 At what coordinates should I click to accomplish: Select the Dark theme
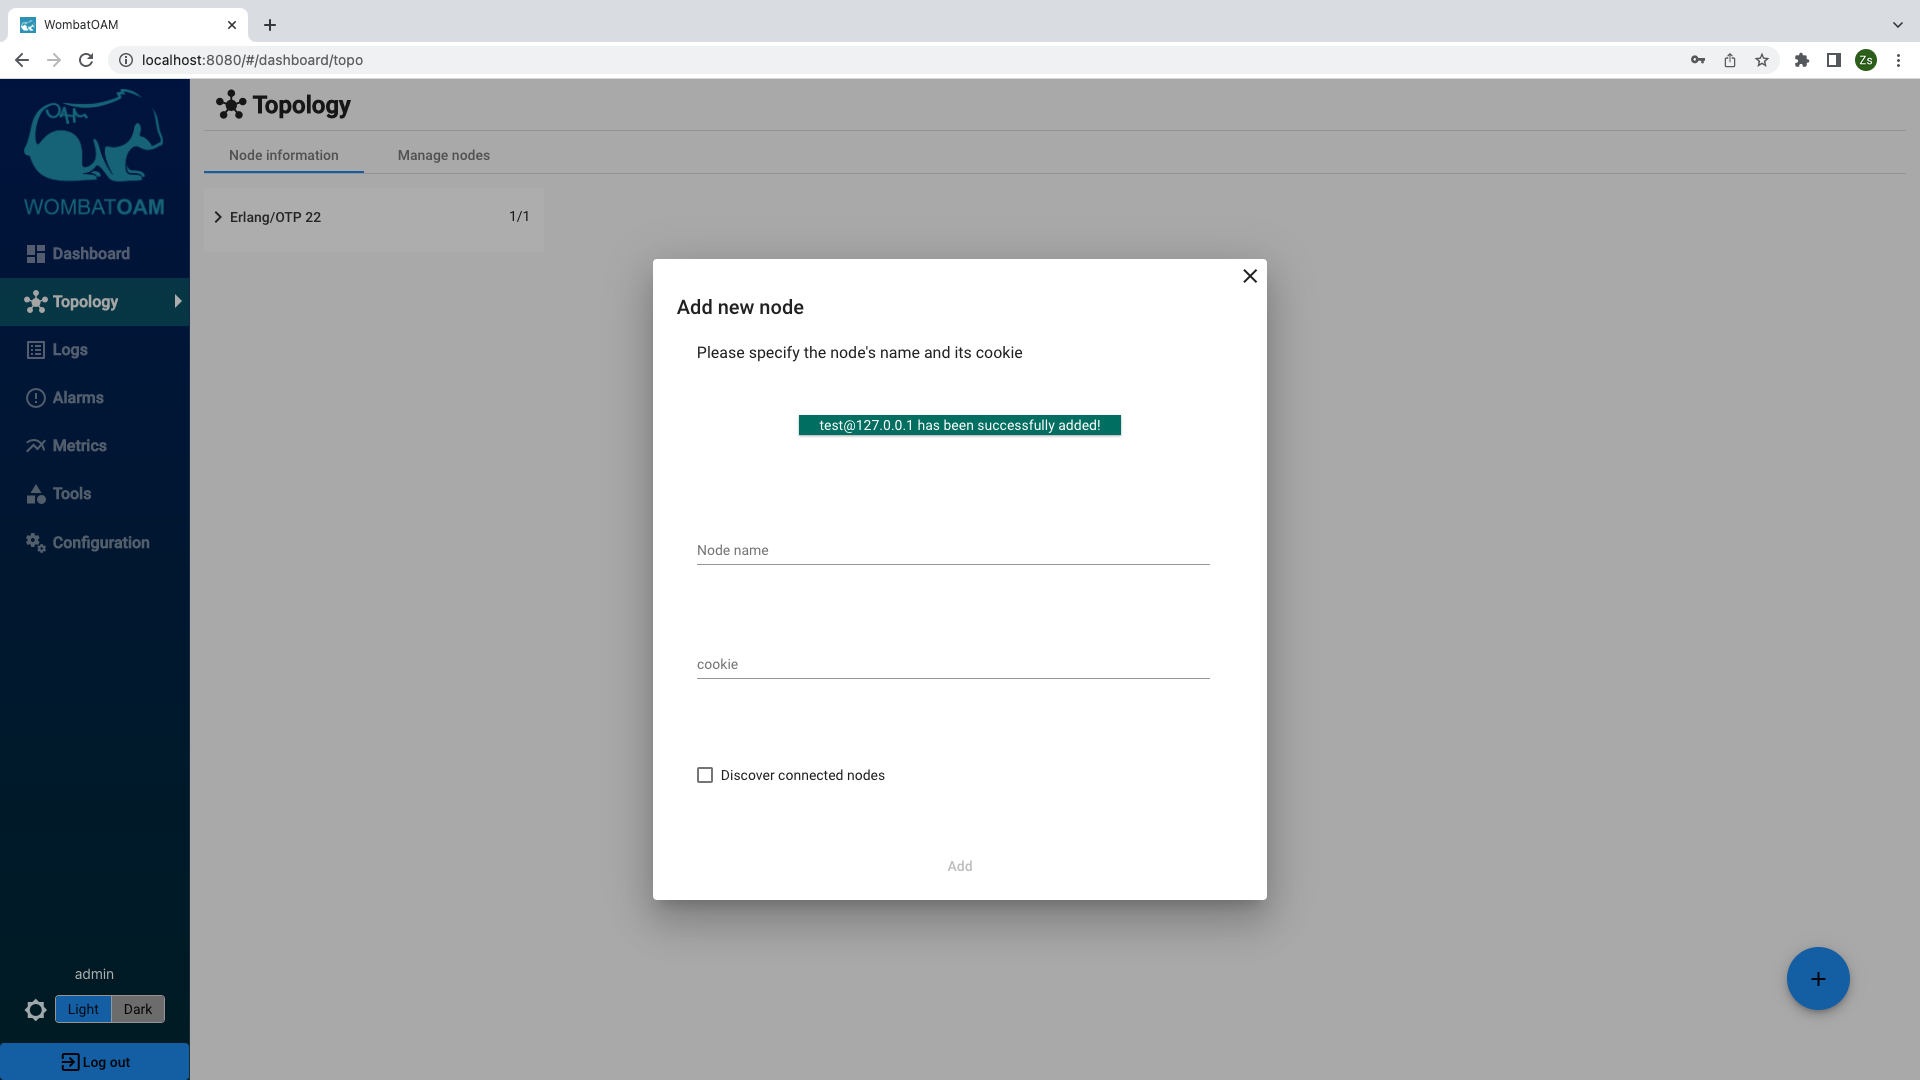coord(138,1009)
